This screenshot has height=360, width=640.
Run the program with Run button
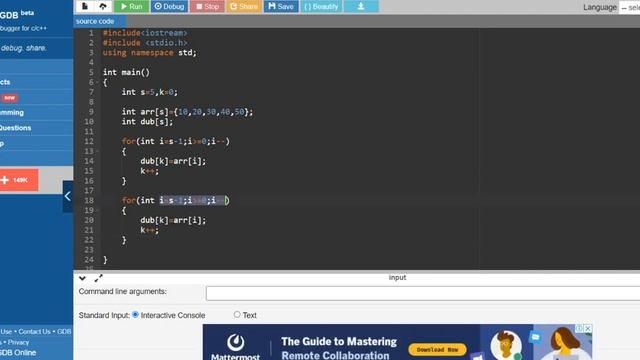(131, 7)
